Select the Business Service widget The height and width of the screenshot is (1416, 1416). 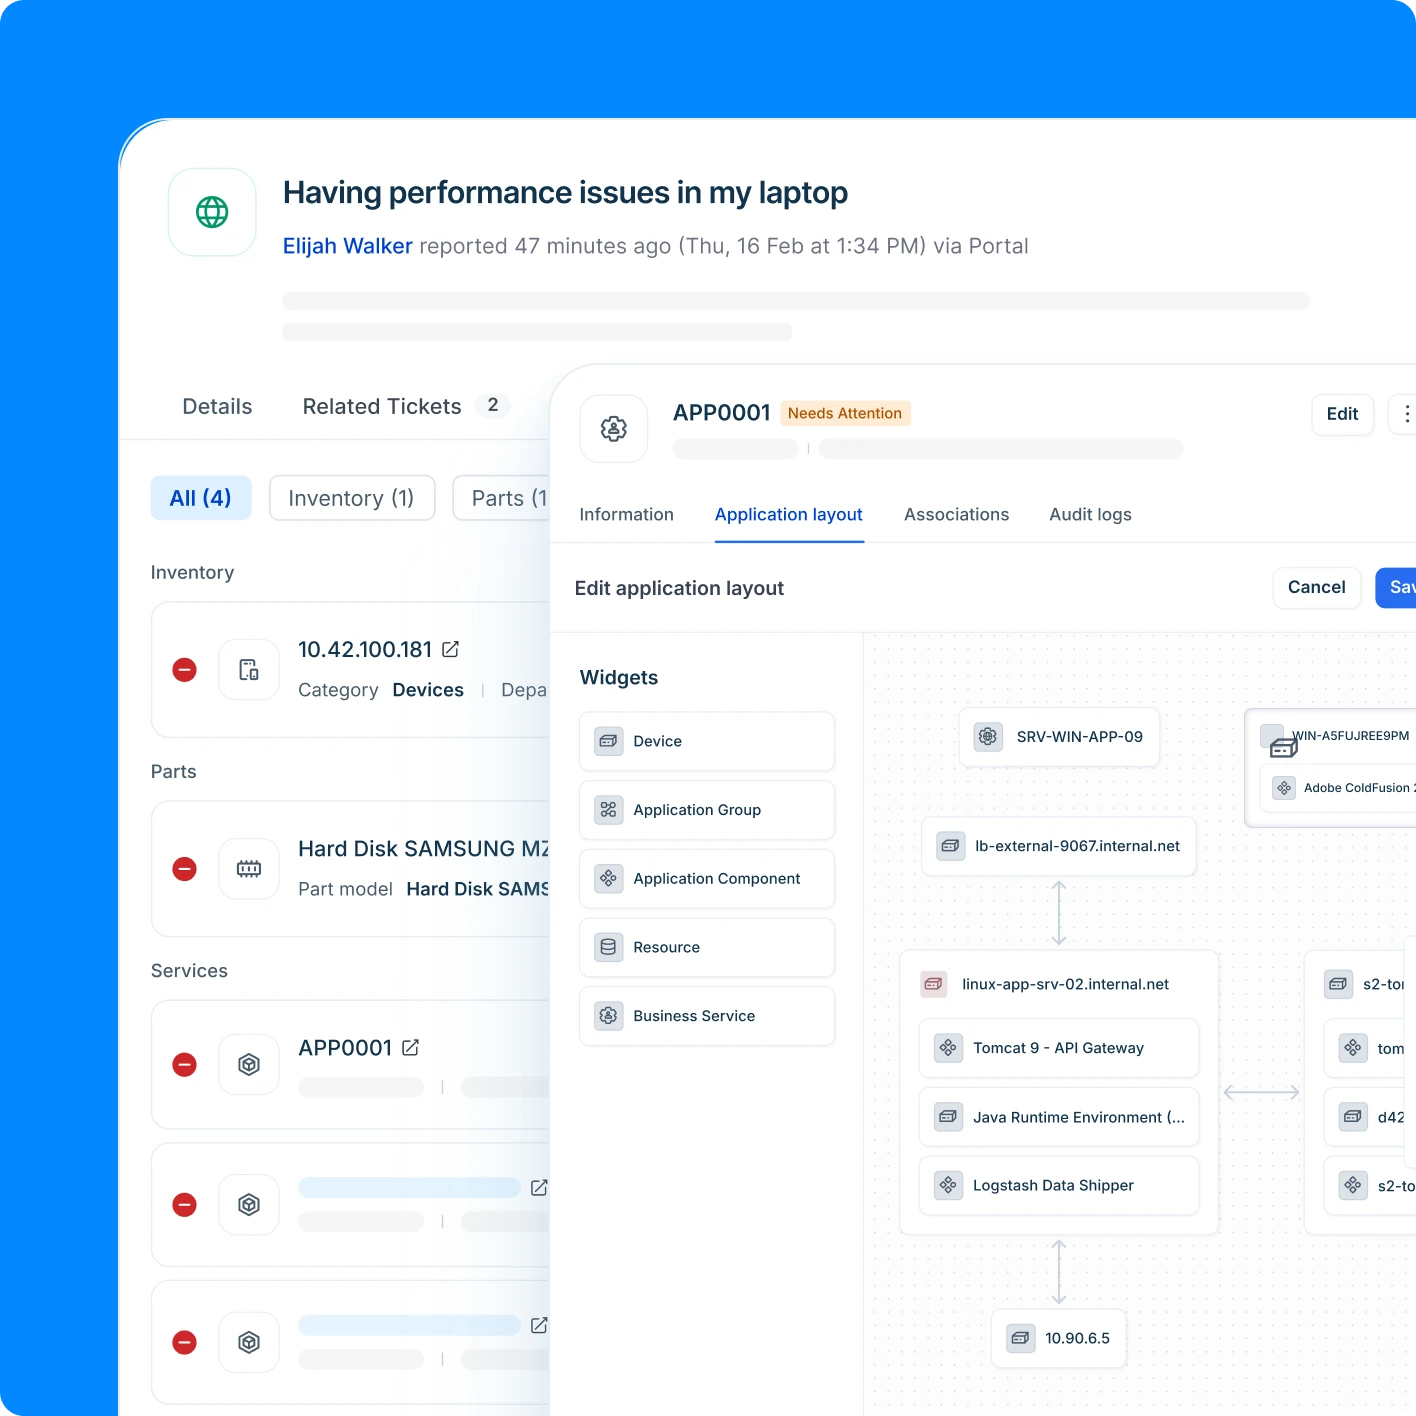click(x=707, y=1016)
